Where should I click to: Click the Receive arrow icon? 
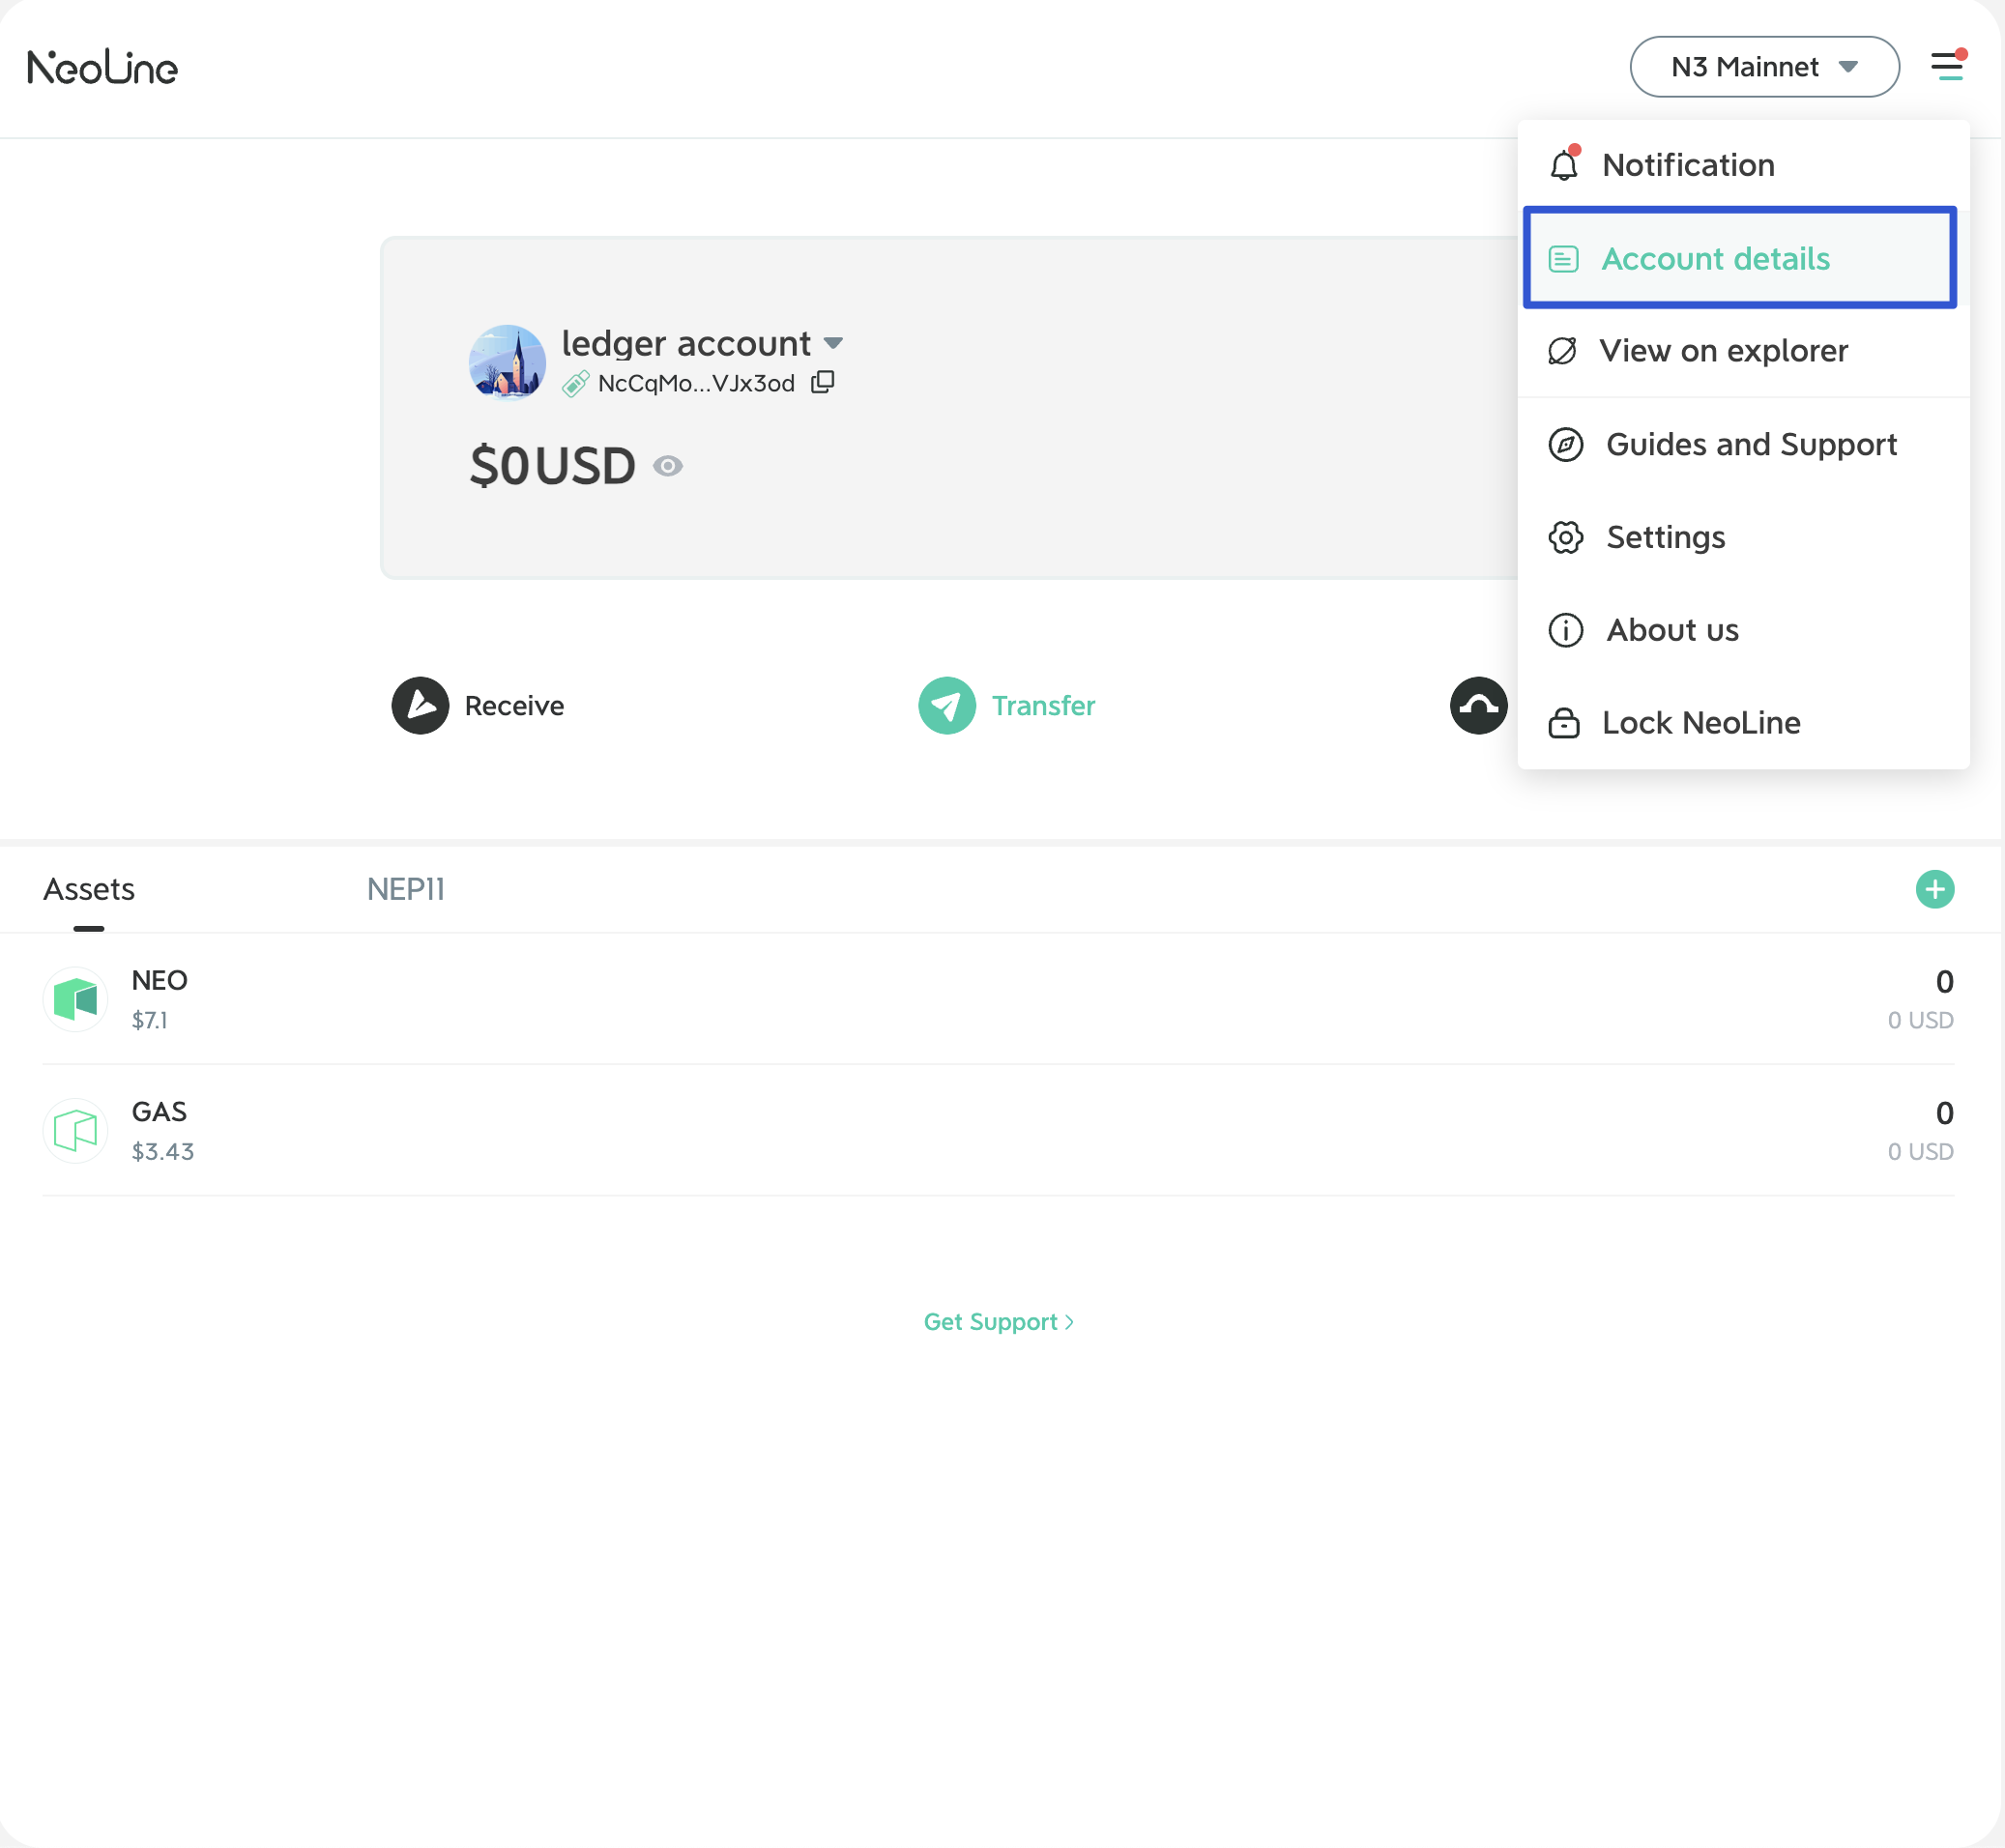[x=420, y=705]
